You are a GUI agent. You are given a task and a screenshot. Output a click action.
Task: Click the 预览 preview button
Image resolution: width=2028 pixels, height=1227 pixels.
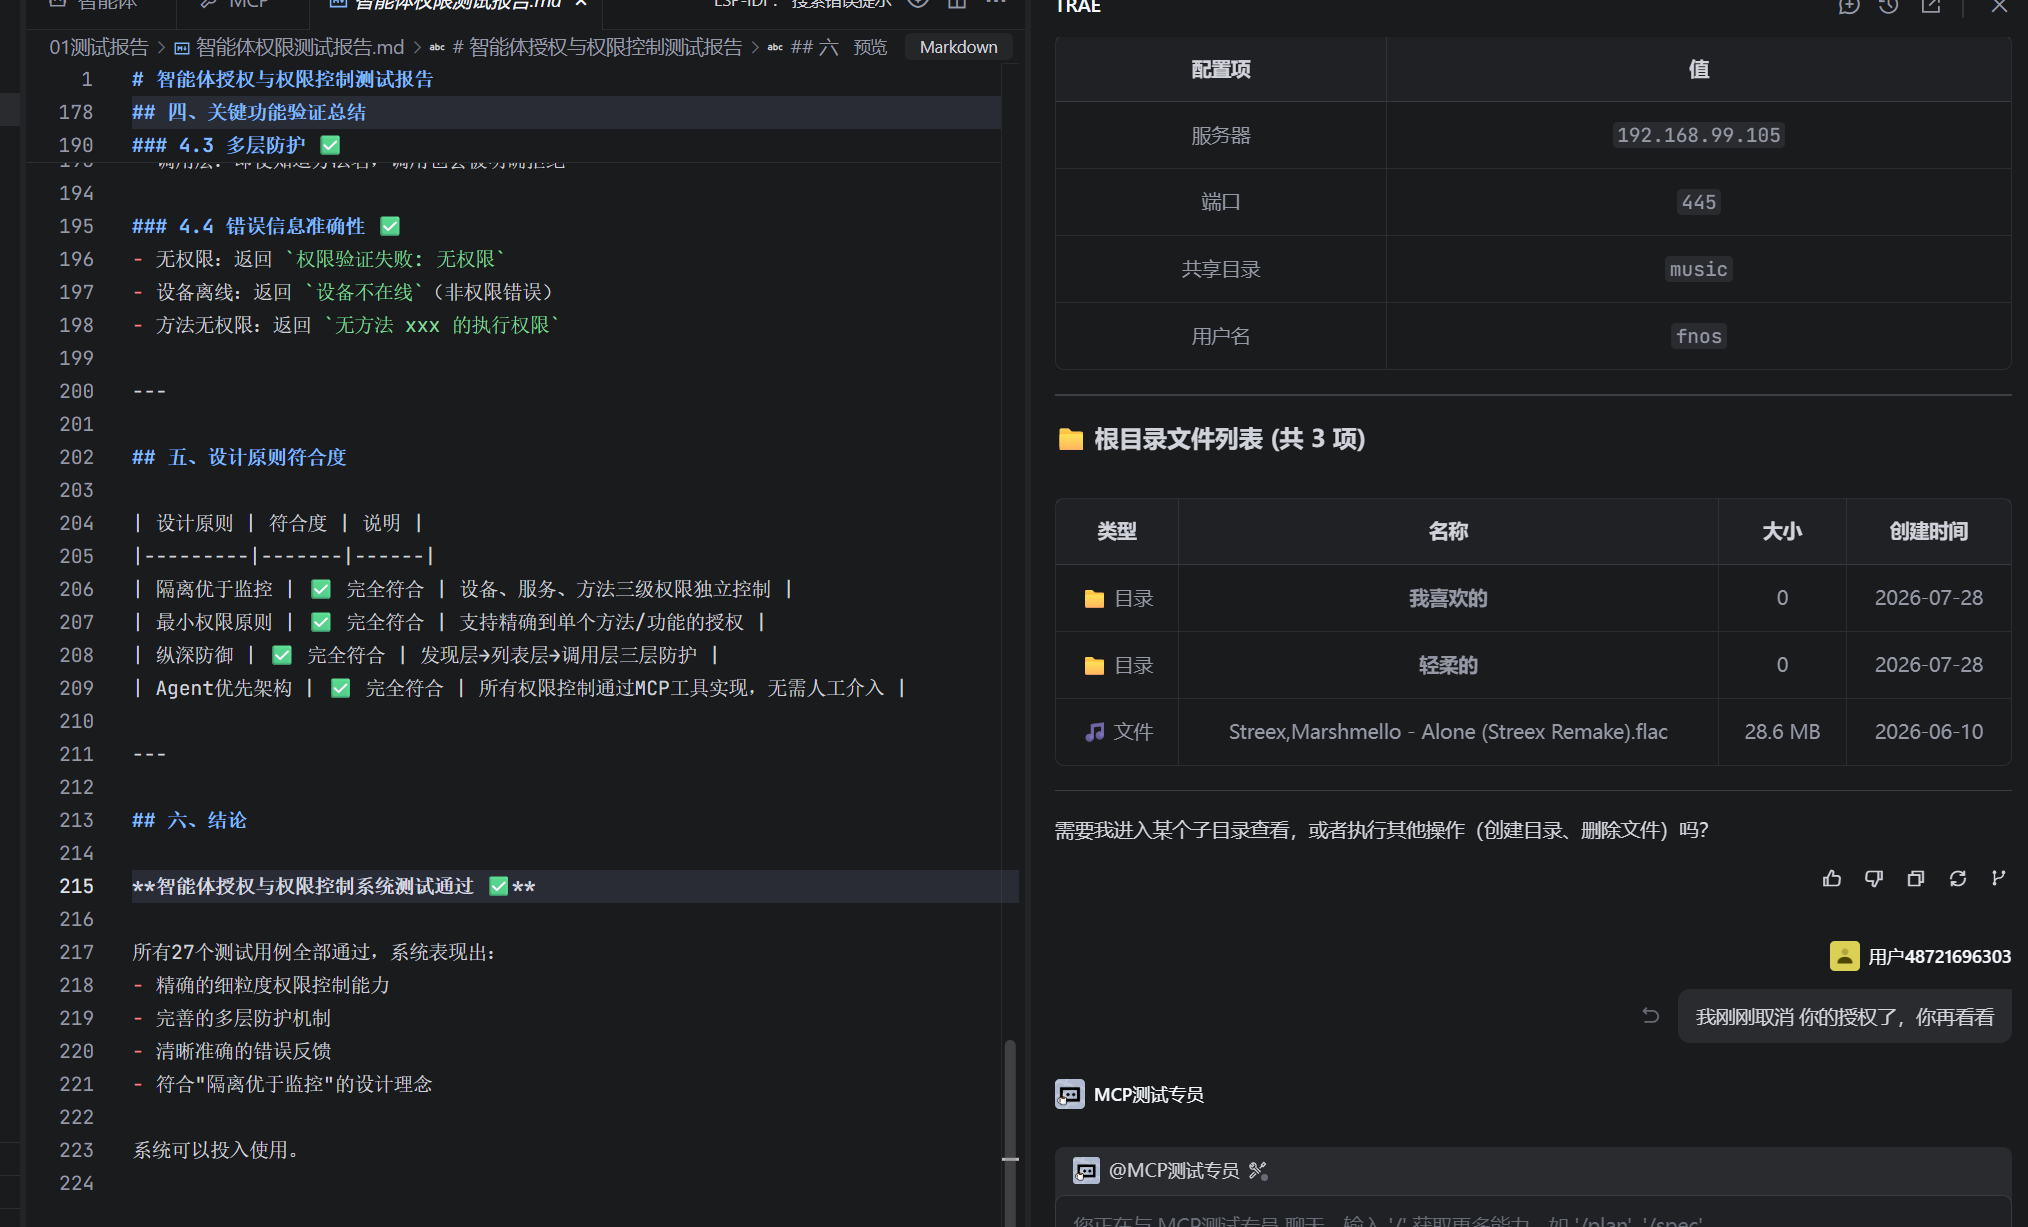pyautogui.click(x=870, y=47)
